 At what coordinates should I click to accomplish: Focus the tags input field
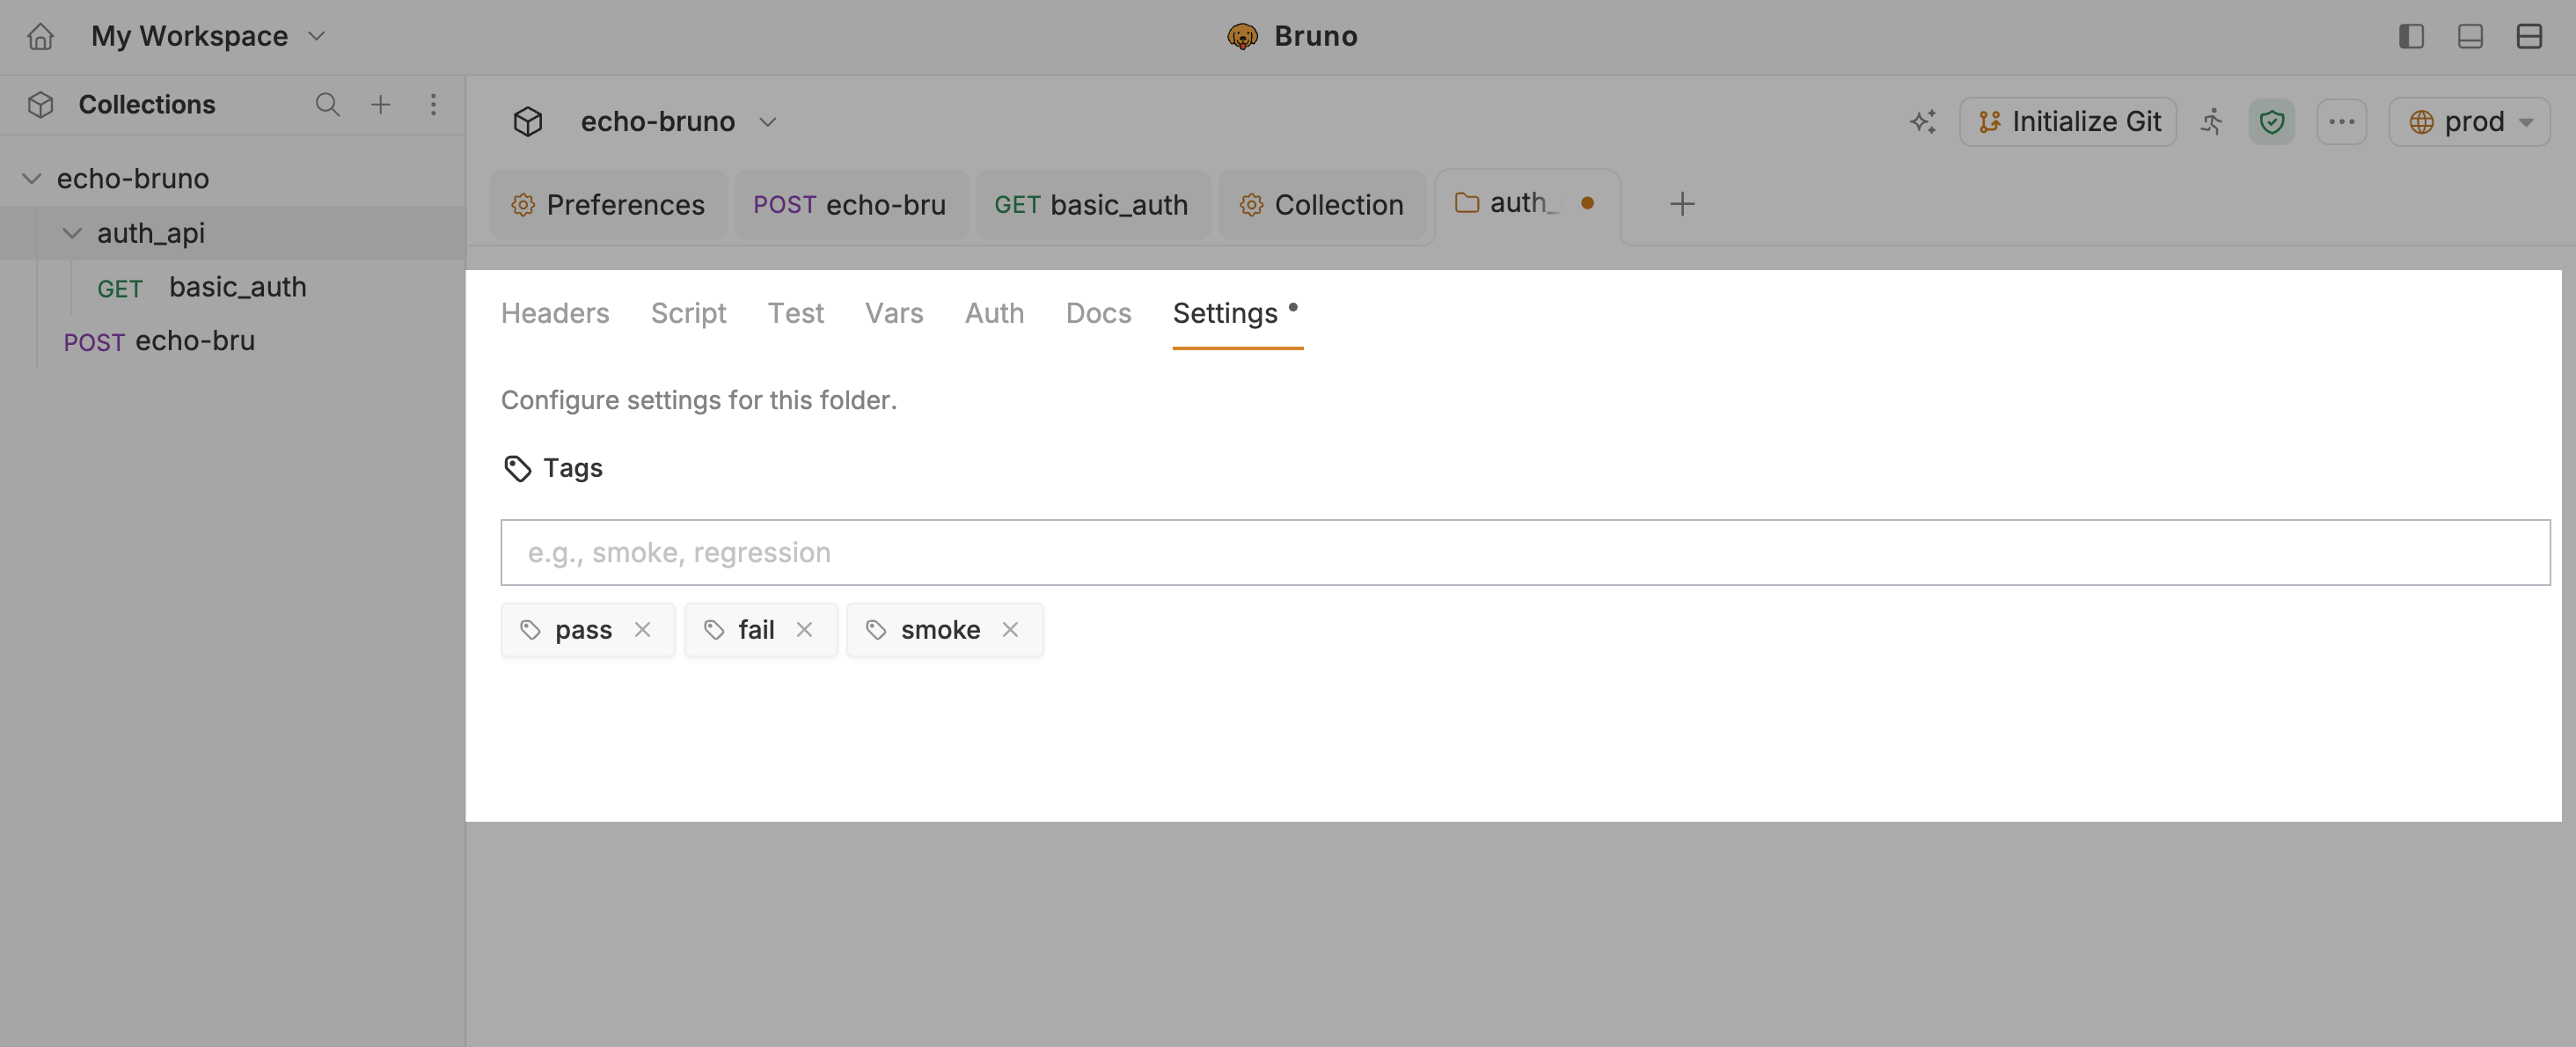click(1525, 552)
